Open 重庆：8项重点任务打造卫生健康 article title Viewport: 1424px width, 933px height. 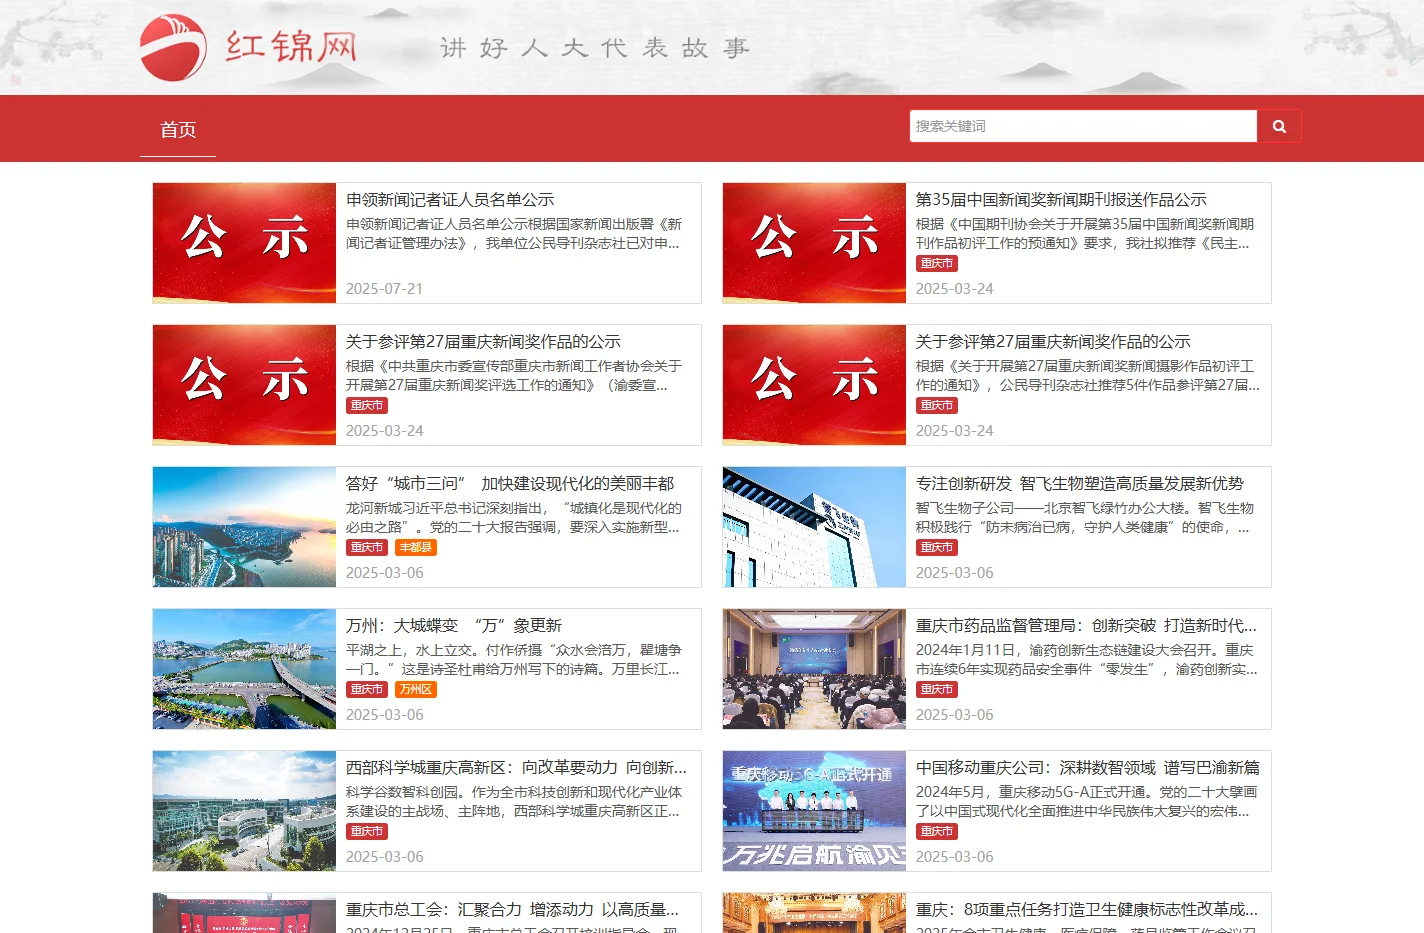pyautogui.click(x=1087, y=910)
